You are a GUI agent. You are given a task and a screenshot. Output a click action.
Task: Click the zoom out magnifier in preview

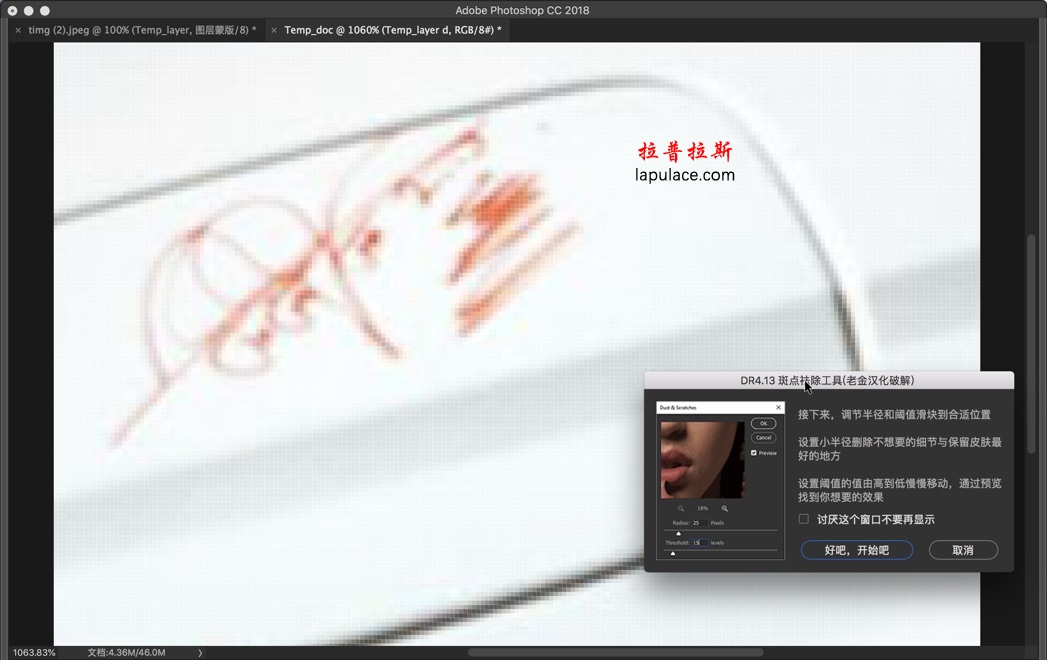[681, 508]
